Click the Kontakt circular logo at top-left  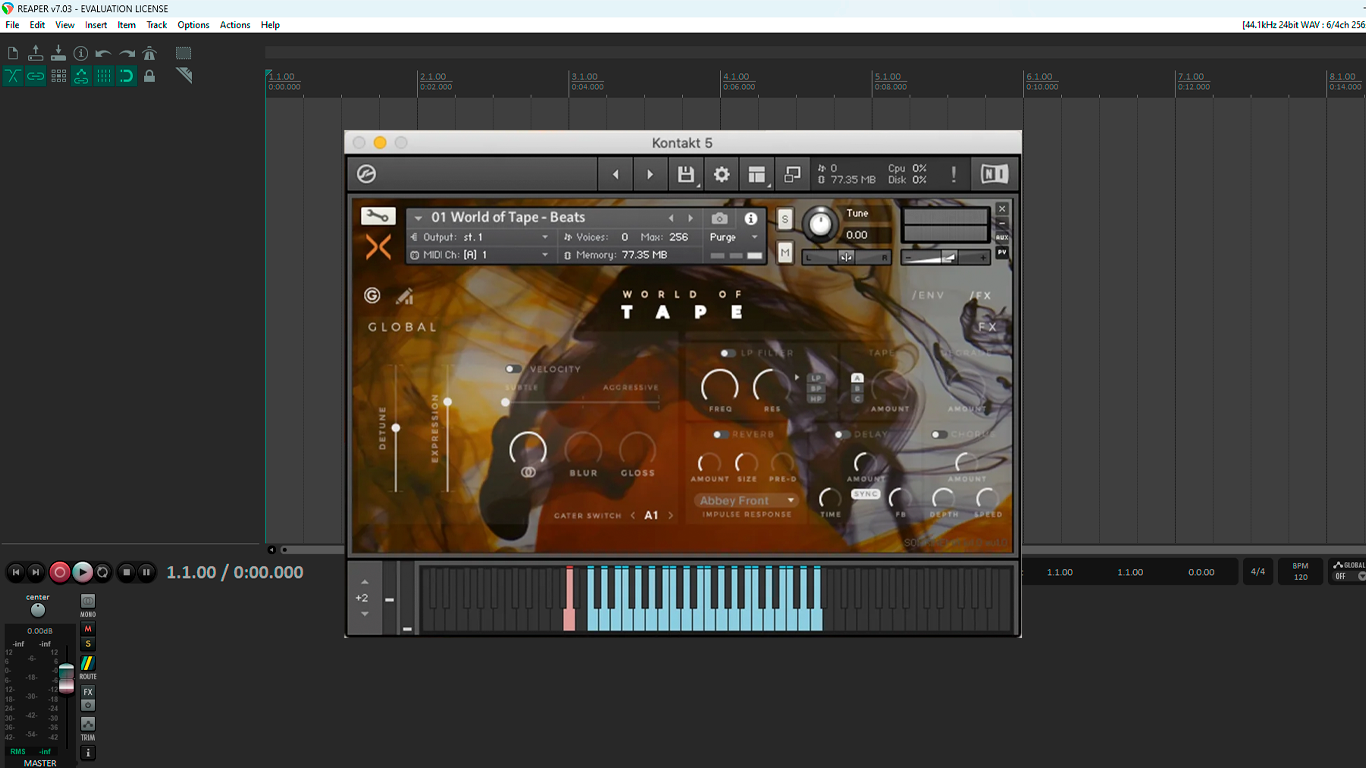click(x=366, y=175)
